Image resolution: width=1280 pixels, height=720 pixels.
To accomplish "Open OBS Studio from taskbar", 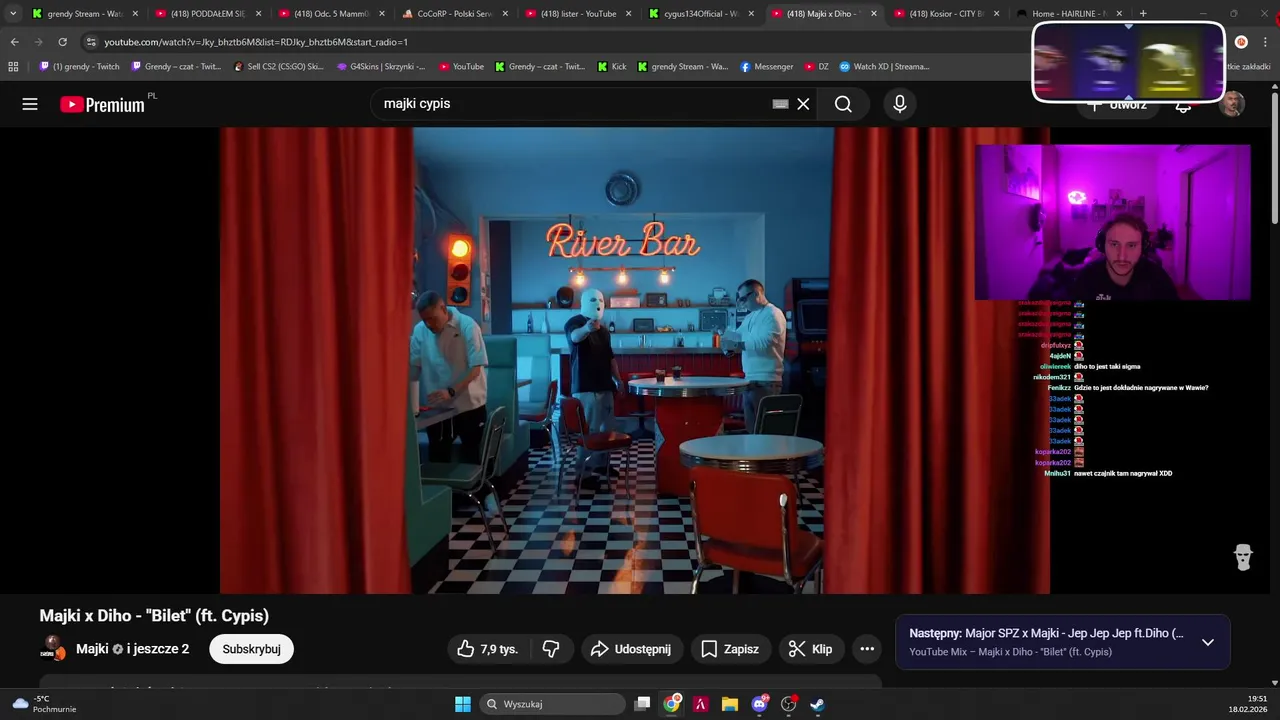I will tap(789, 704).
